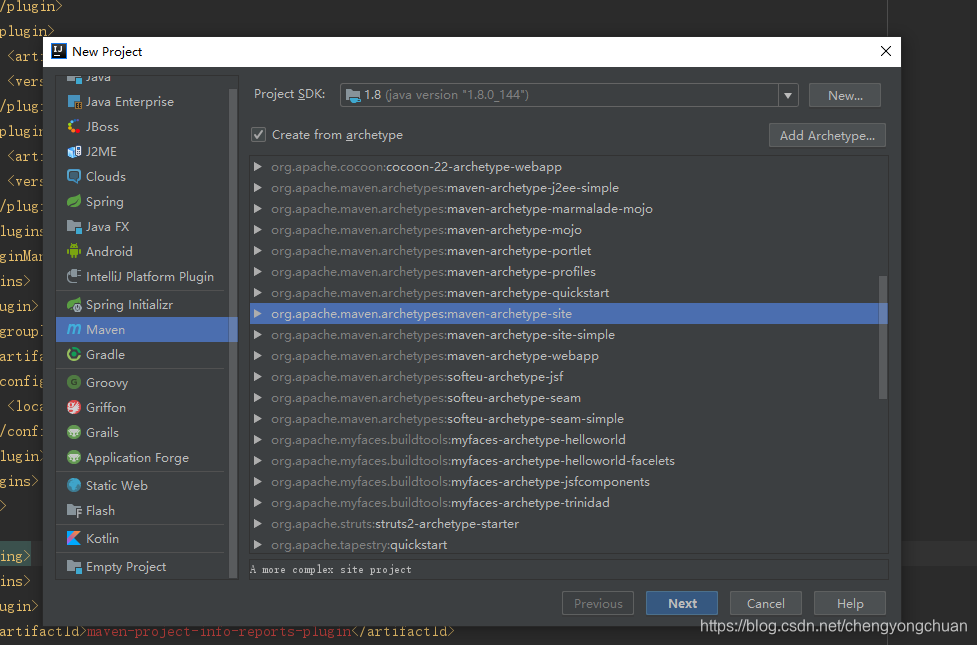Click the Spring Initializr icon
977x645 pixels.
pos(74,304)
